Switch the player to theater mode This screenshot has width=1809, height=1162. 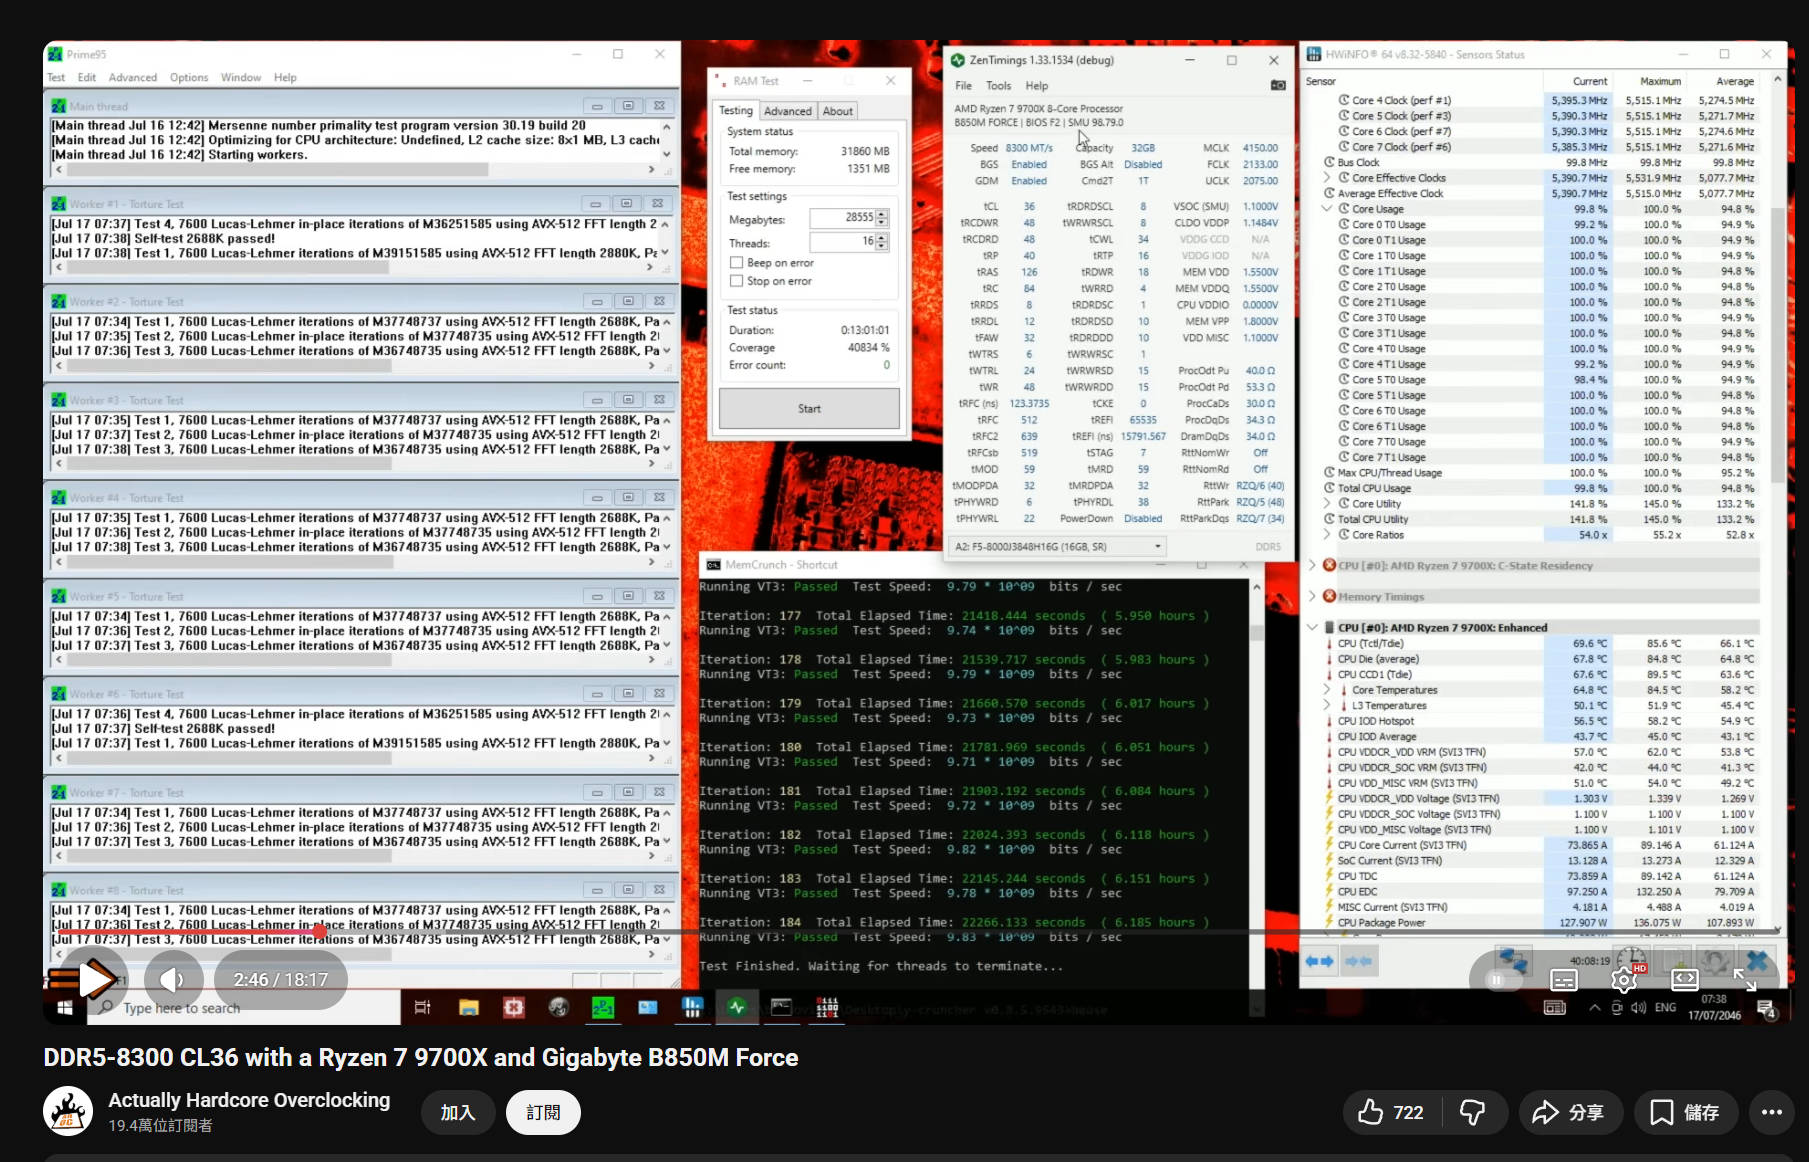(x=1685, y=980)
